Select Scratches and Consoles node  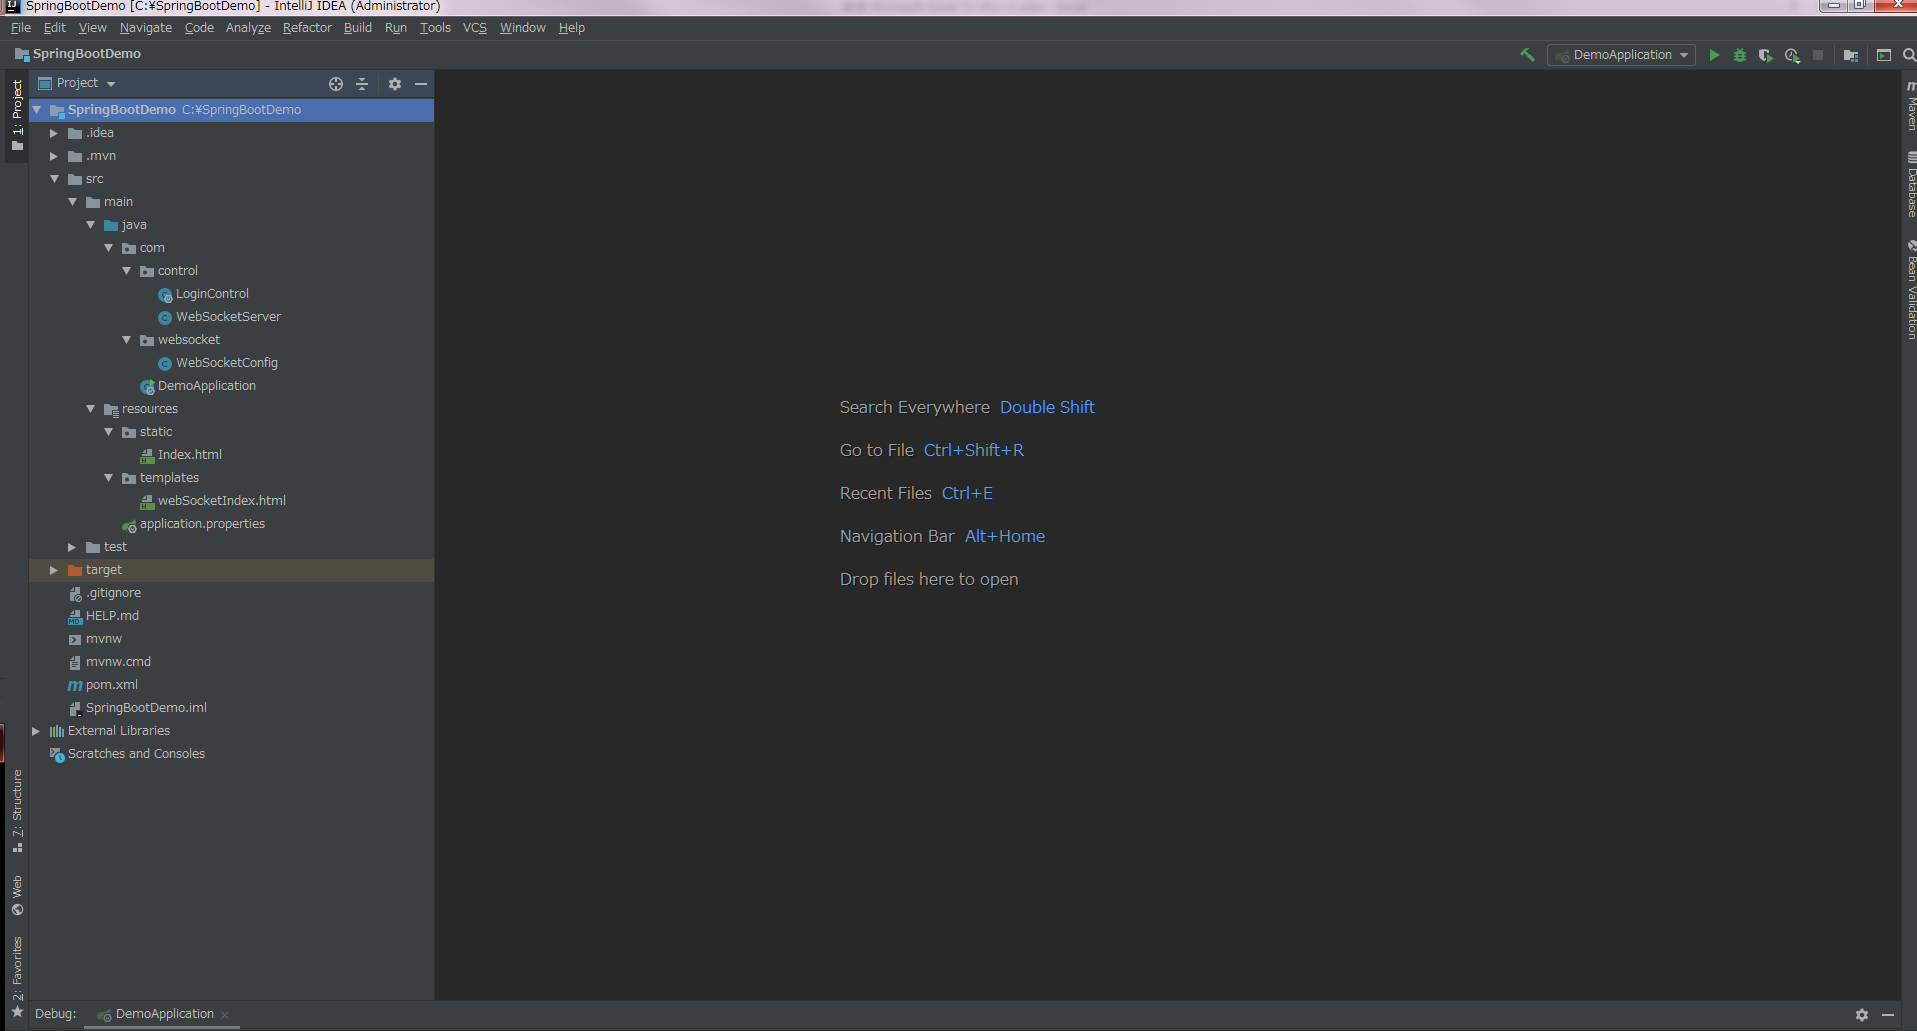[136, 754]
